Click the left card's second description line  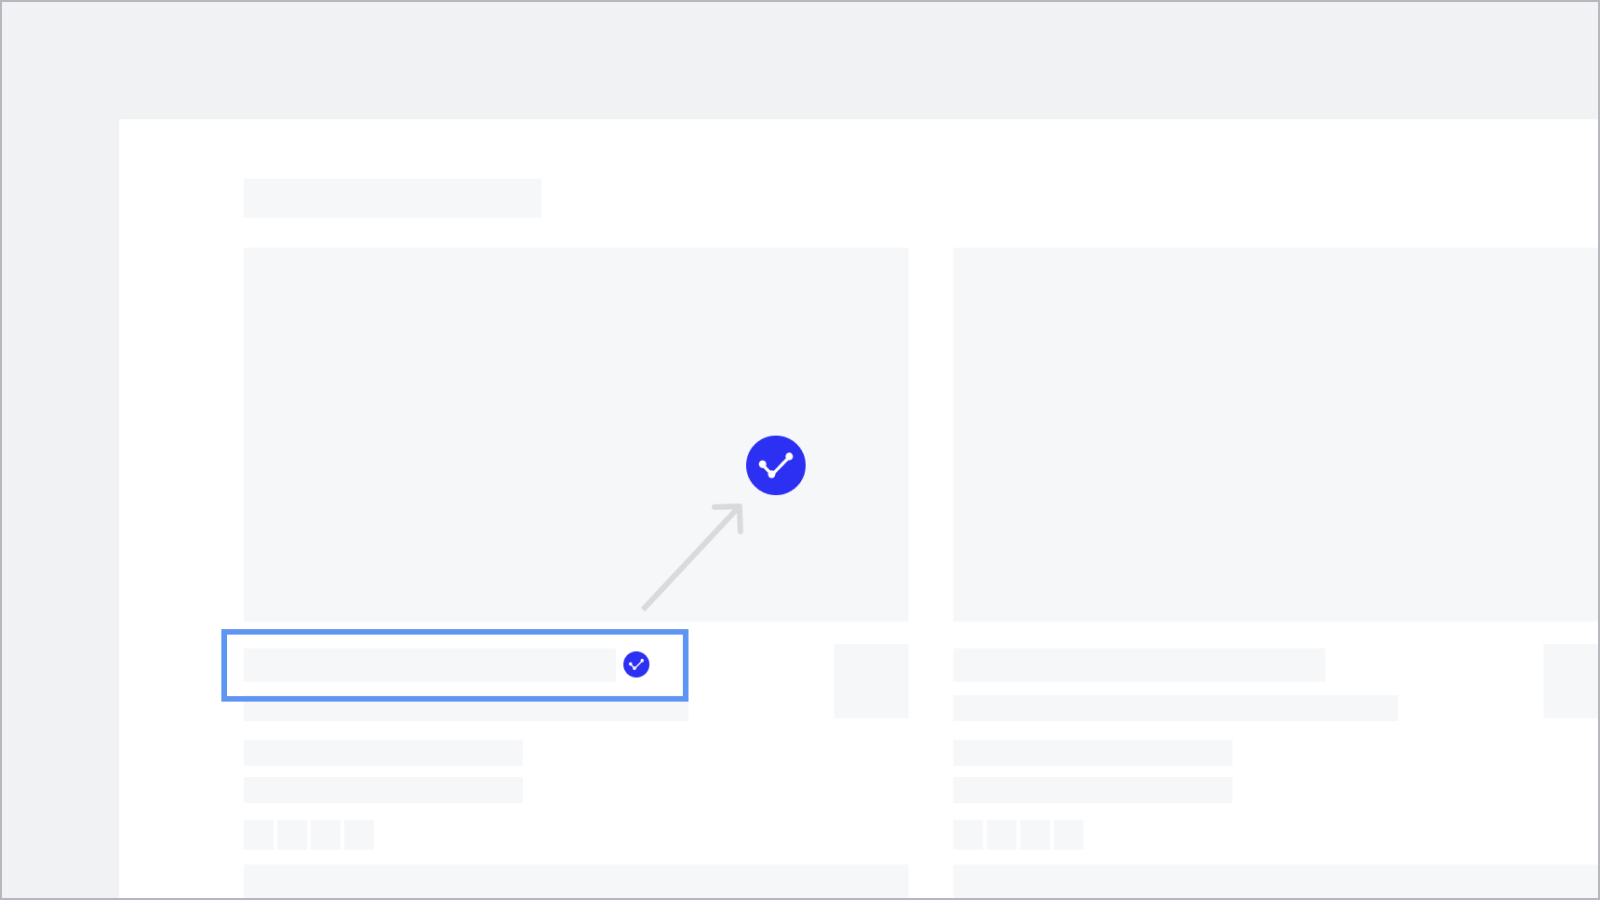[383, 790]
